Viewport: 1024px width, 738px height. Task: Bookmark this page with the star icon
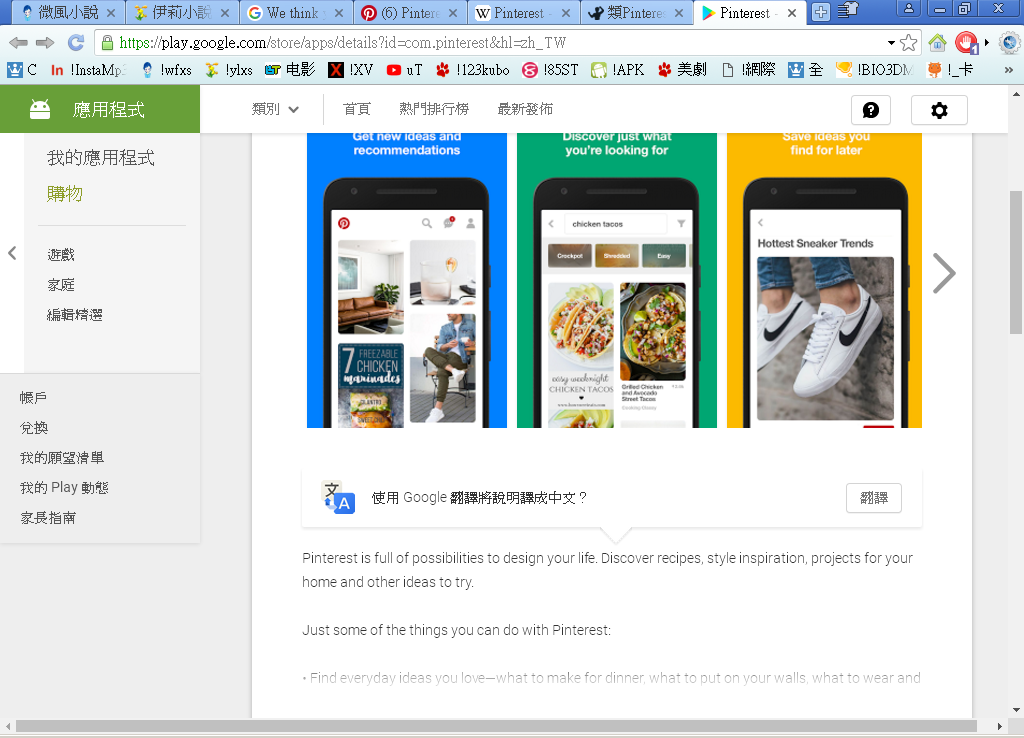[908, 43]
